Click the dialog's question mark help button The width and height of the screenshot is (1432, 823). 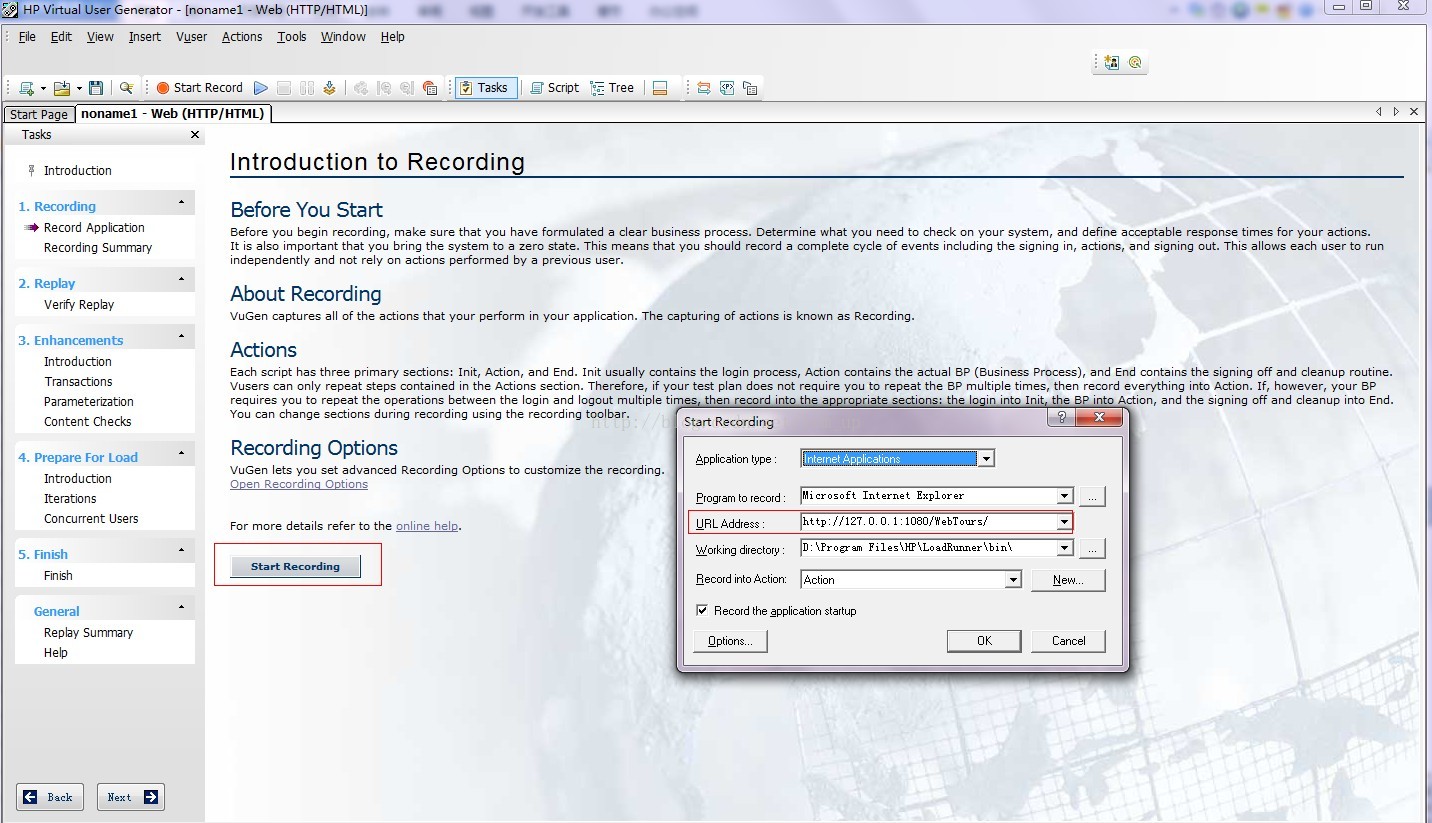tap(1061, 417)
